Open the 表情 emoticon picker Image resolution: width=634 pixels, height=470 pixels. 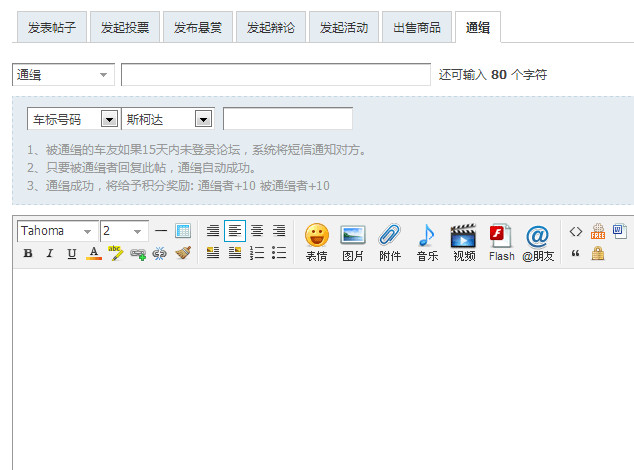coord(317,242)
